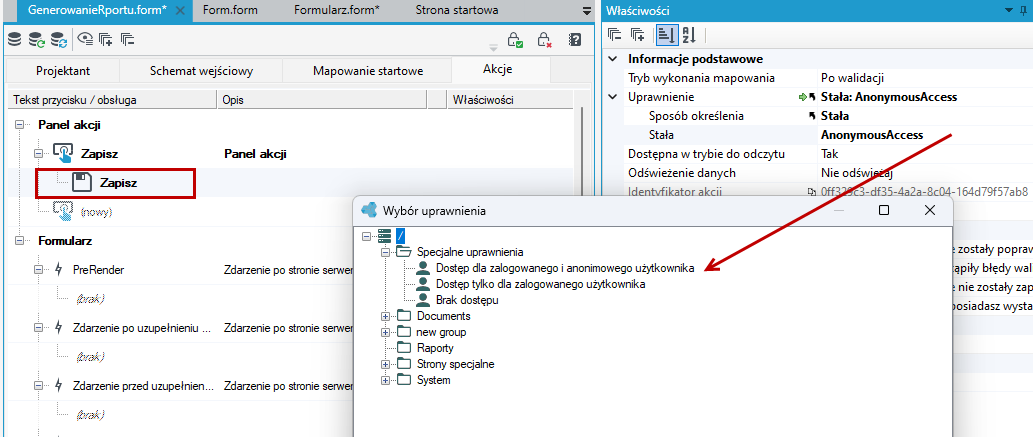Collapse the Zapisz button node under Panel akcji
This screenshot has width=1033, height=437.
(x=38, y=154)
